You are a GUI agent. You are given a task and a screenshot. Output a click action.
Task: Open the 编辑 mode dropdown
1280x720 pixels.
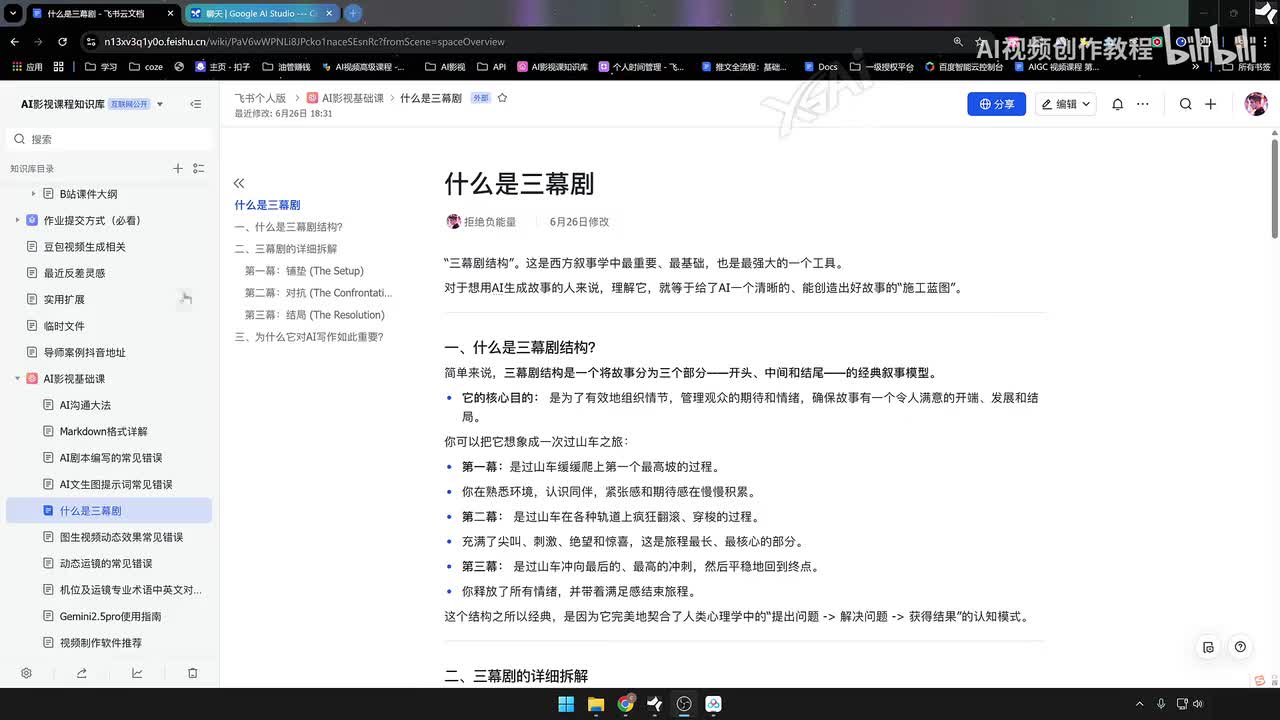[1065, 104]
